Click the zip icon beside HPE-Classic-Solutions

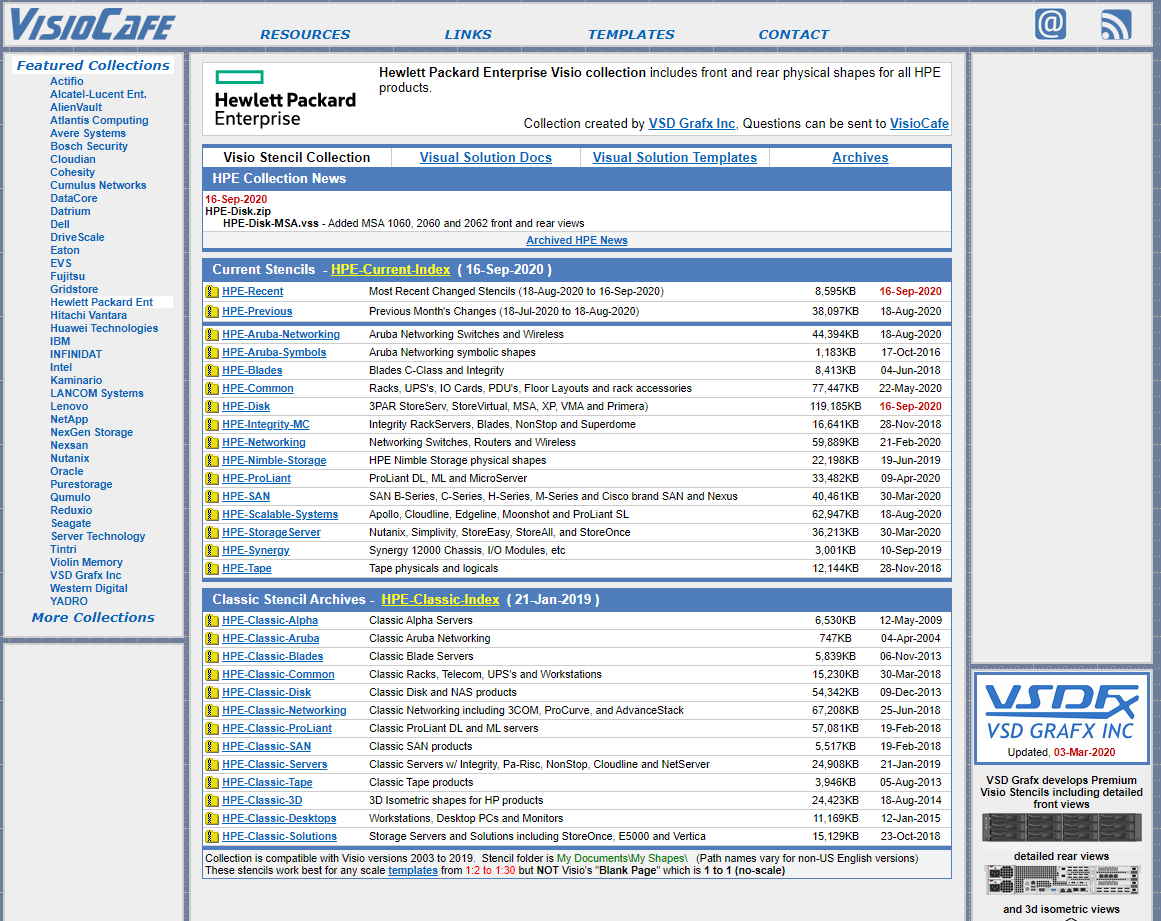tap(212, 837)
